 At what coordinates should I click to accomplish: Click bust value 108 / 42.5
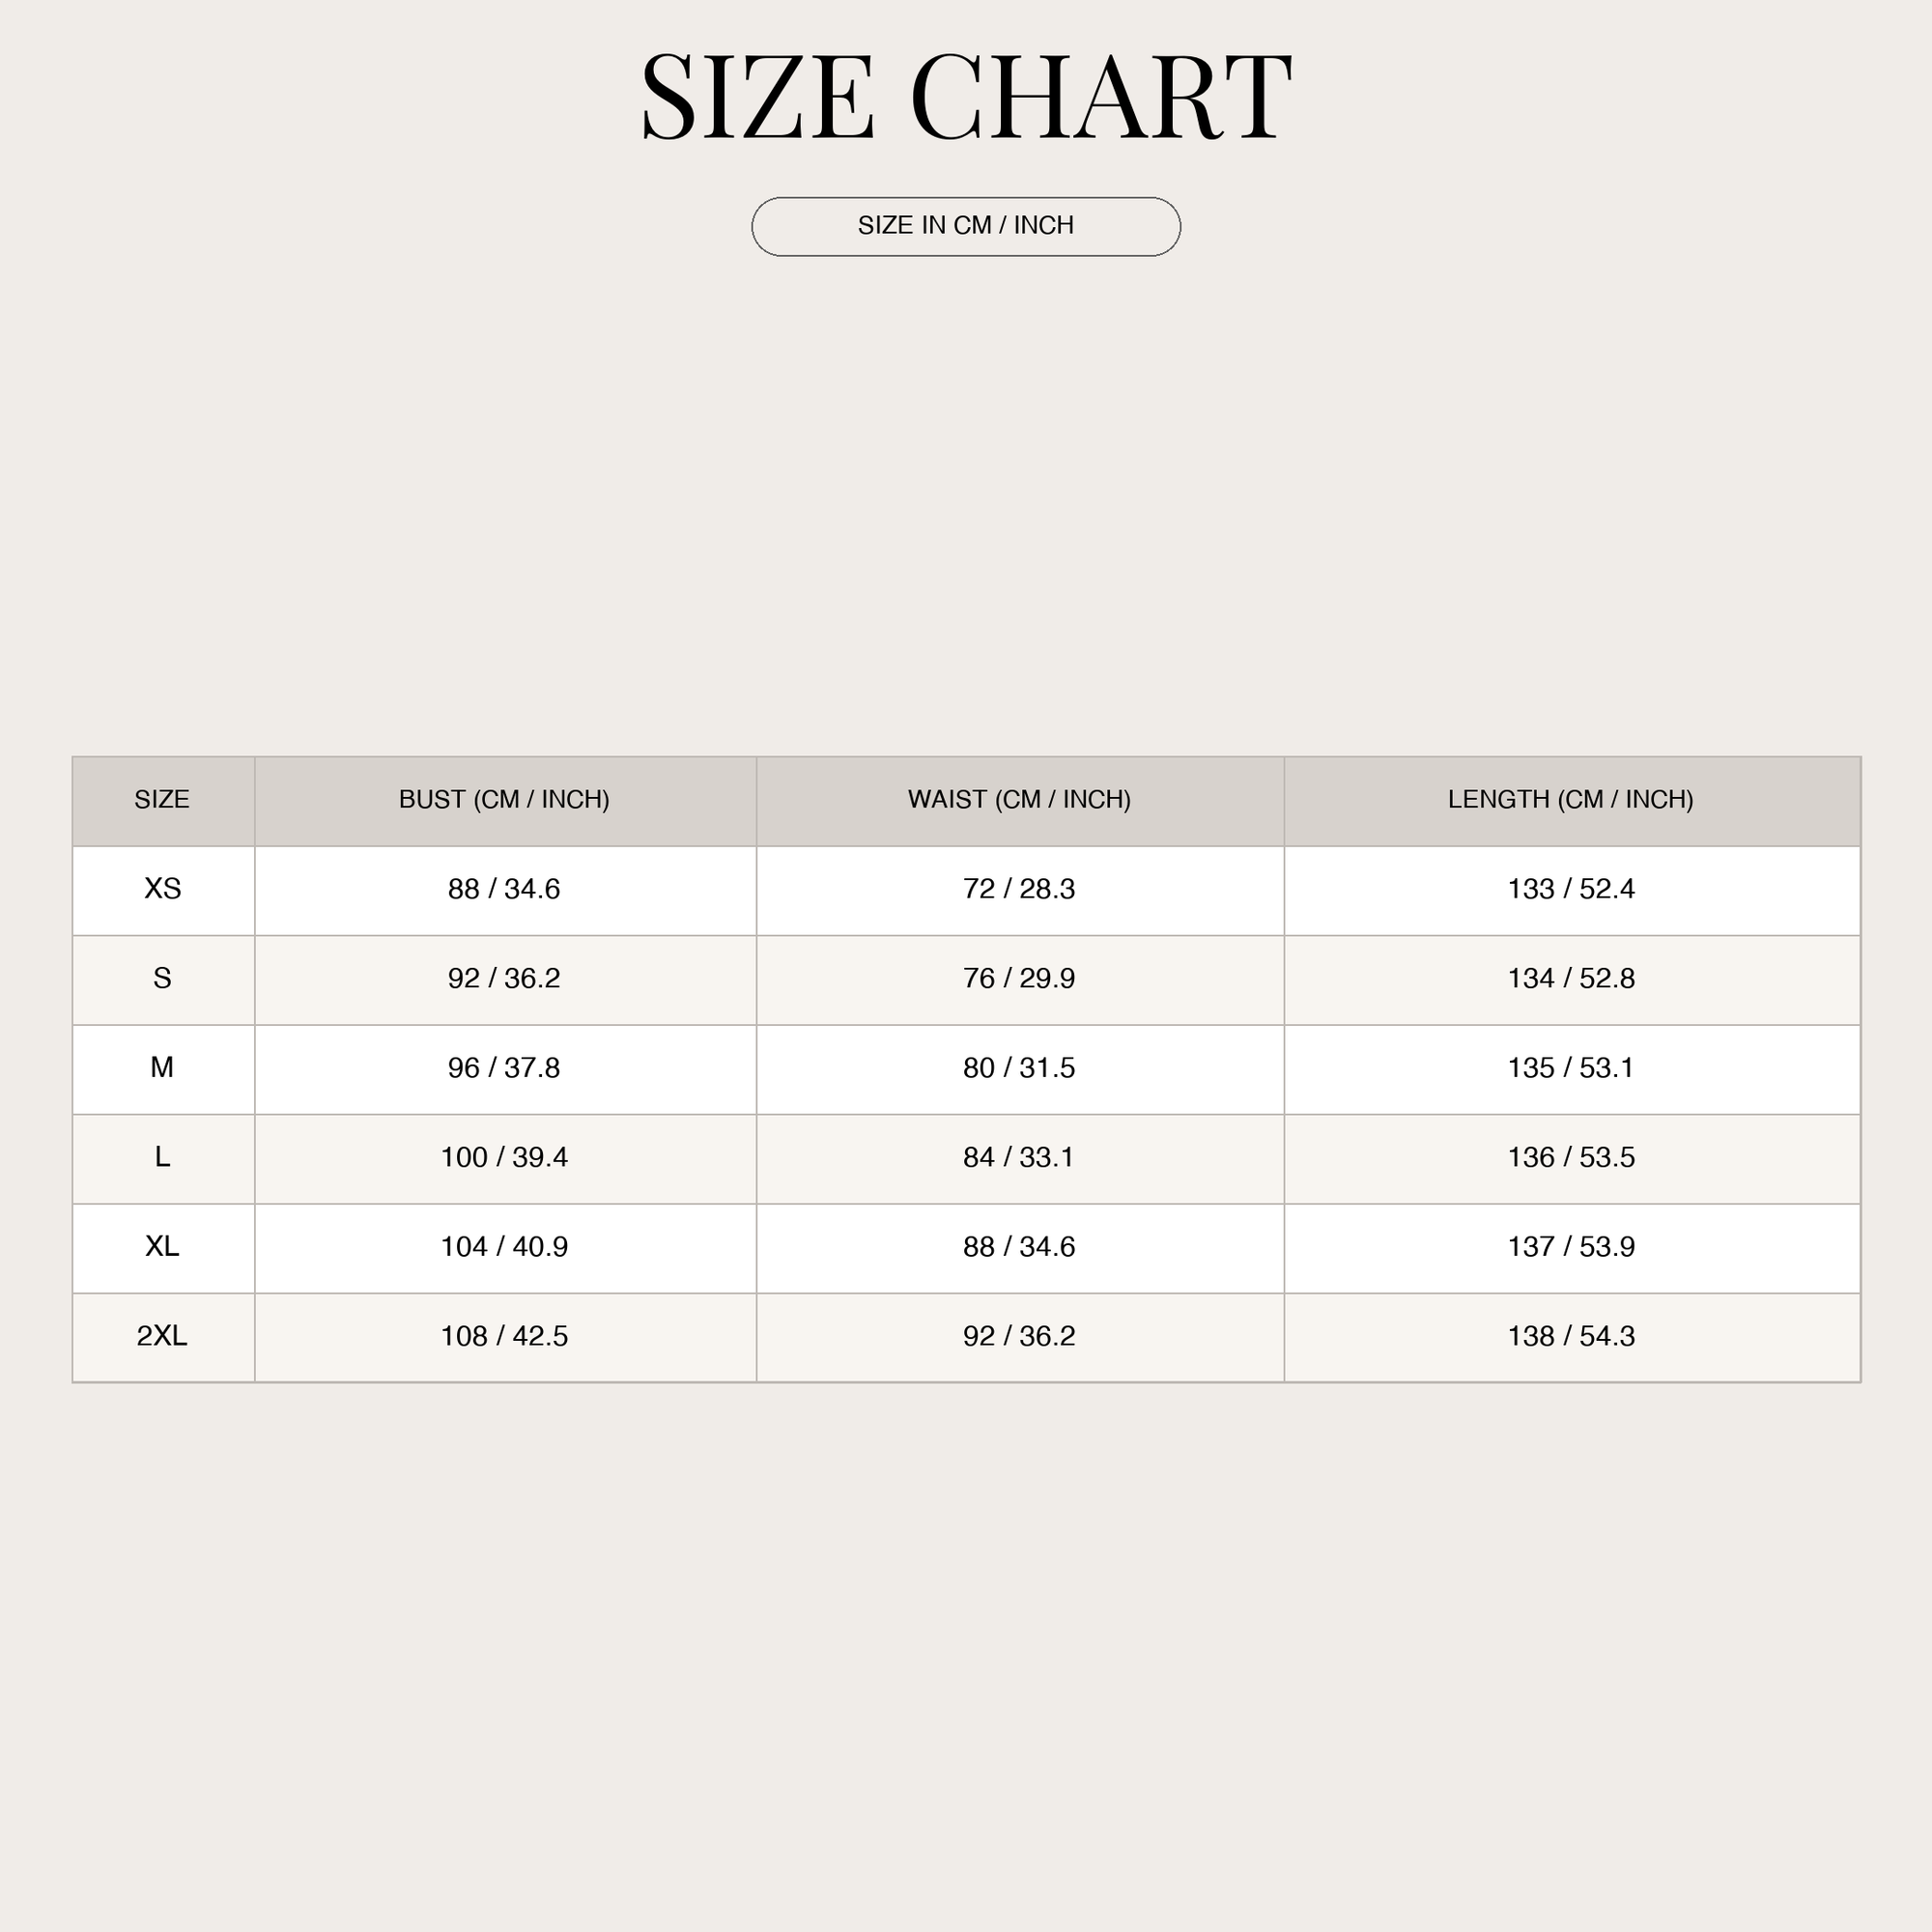tap(504, 1336)
